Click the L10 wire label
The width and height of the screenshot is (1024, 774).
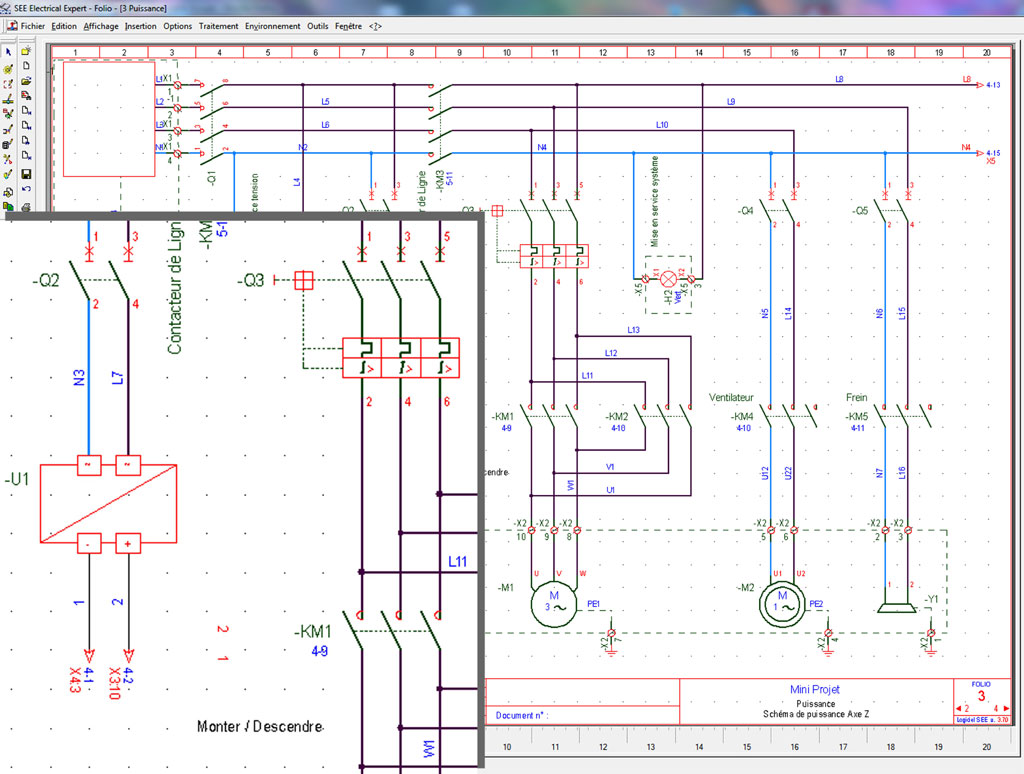(x=662, y=124)
